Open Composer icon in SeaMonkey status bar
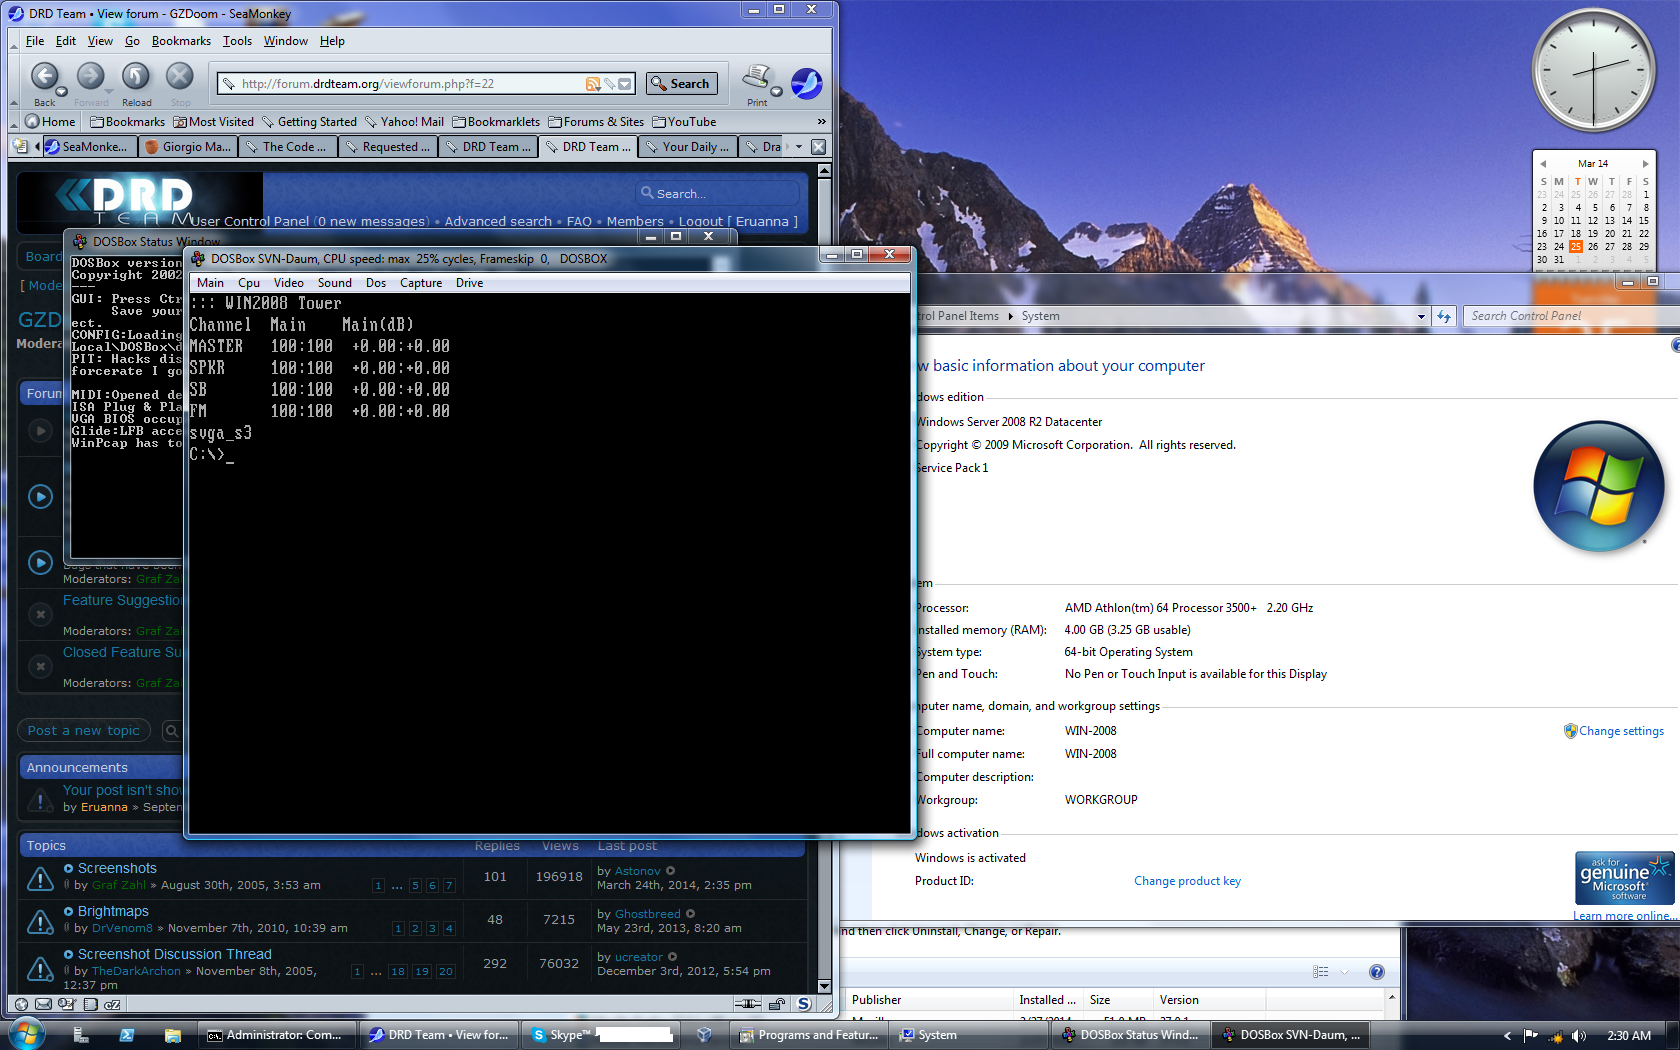The image size is (1680, 1050). click(x=67, y=1004)
